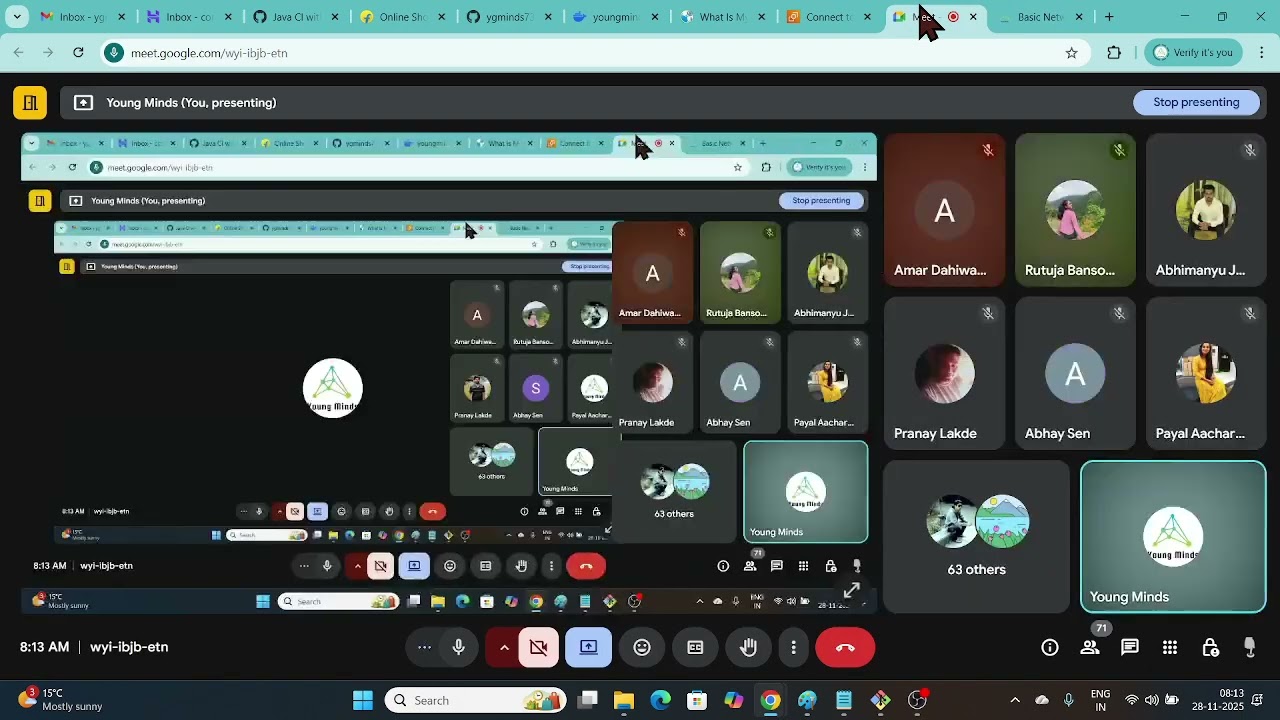Open the Extensions puzzle icon
The width and height of the screenshot is (1280, 720).
[1114, 52]
